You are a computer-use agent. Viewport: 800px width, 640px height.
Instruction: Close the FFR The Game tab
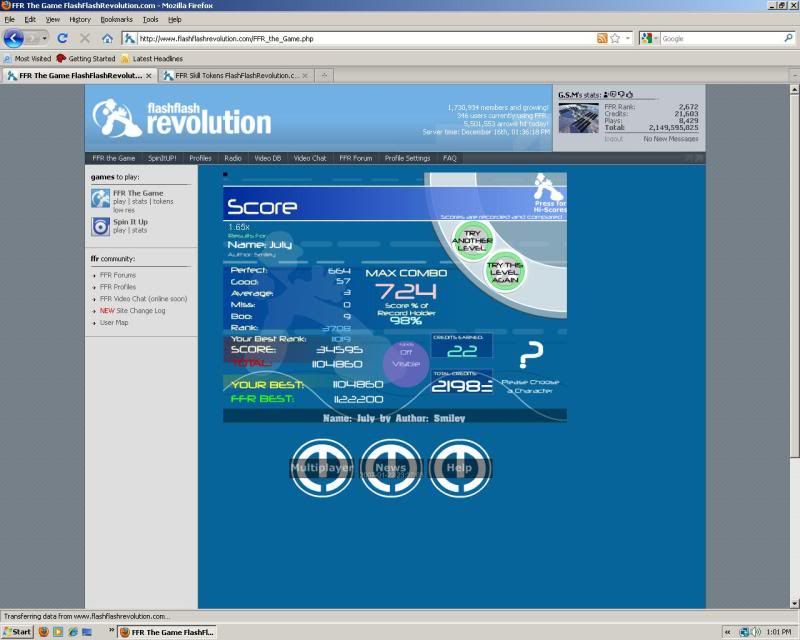tap(148, 76)
